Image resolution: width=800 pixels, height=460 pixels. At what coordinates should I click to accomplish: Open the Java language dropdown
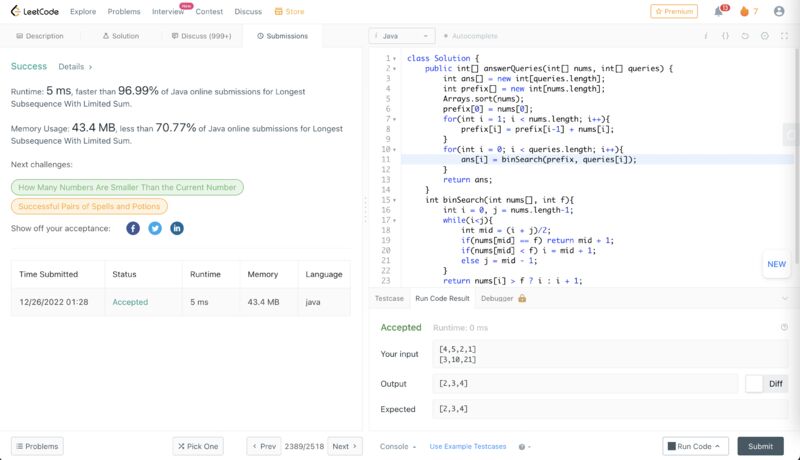[402, 36]
